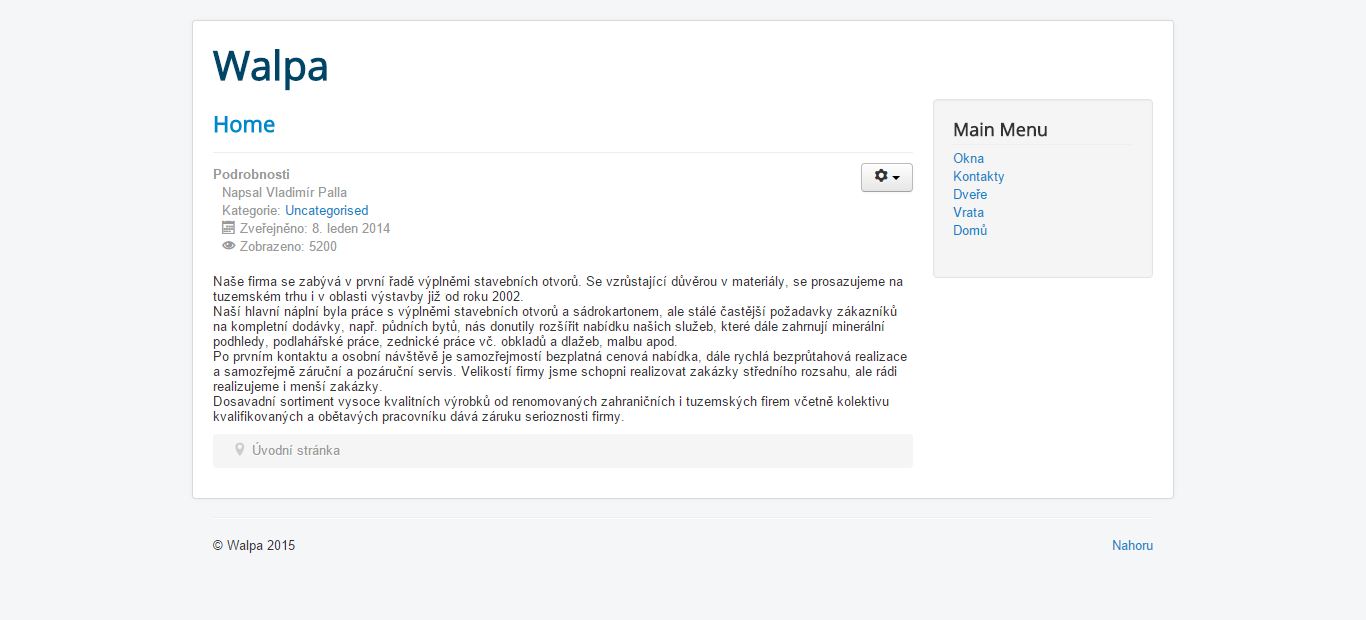Viewport: 1366px width, 620px height.
Task: Click the paragraph starting 'Dosavadní sortiment vysoce'
Action: click(x=551, y=409)
